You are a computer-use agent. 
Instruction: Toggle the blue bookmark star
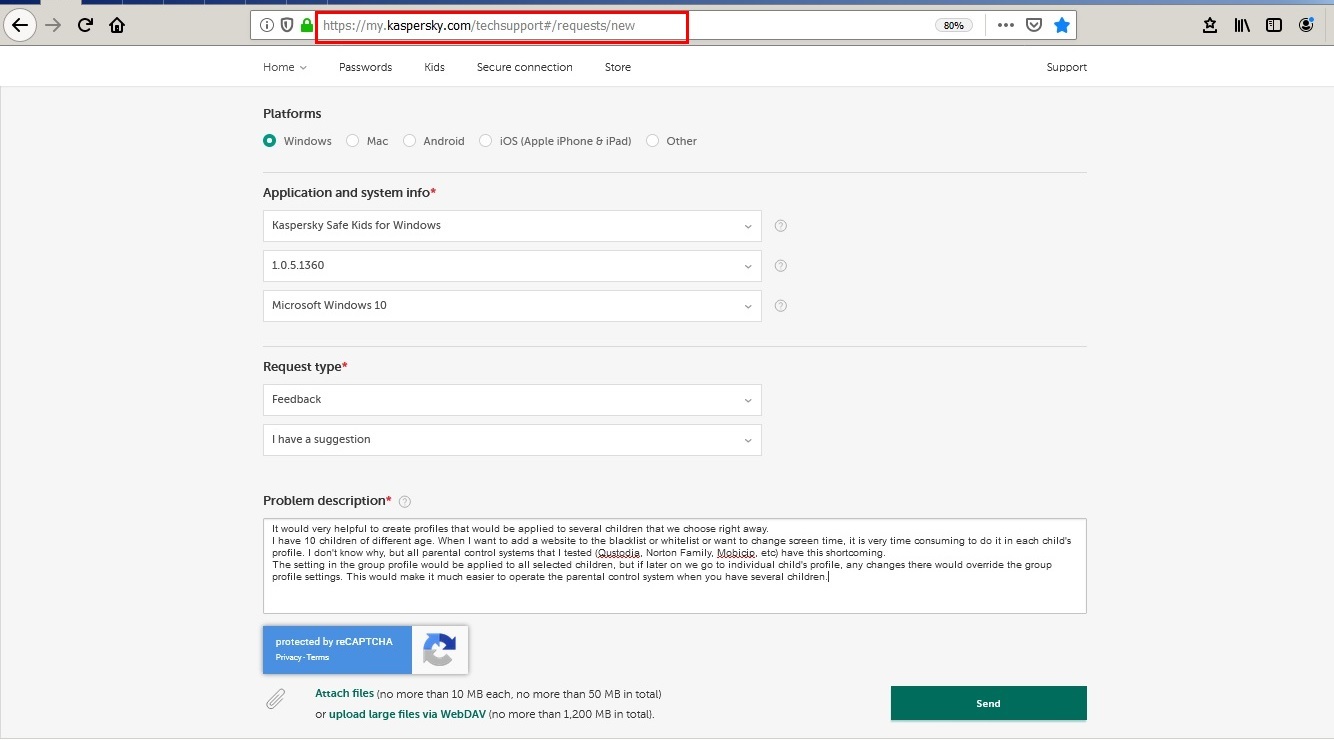tap(1062, 25)
